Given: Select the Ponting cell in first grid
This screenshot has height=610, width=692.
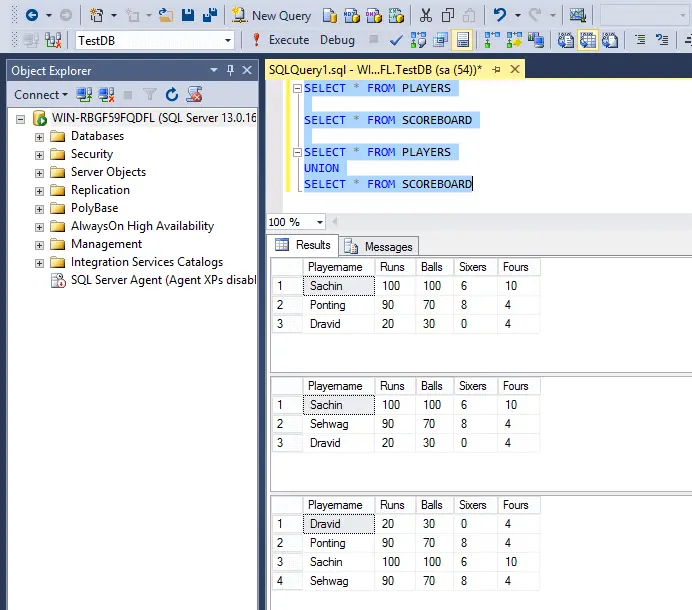Looking at the screenshot, I should (x=338, y=305).
